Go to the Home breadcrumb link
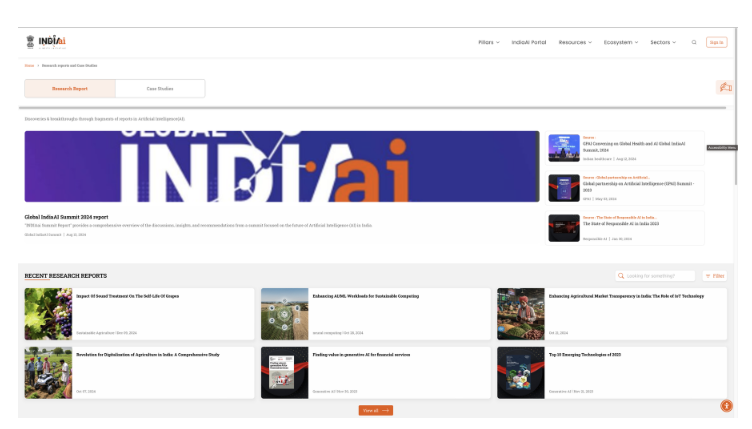This screenshot has height=429, width=752. click(x=29, y=66)
